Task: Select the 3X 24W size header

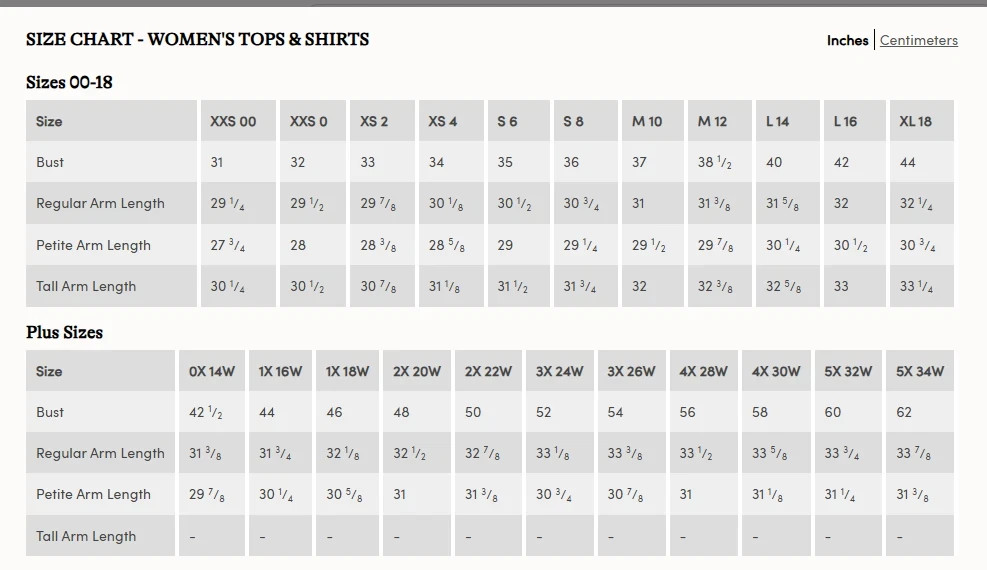Action: point(560,371)
